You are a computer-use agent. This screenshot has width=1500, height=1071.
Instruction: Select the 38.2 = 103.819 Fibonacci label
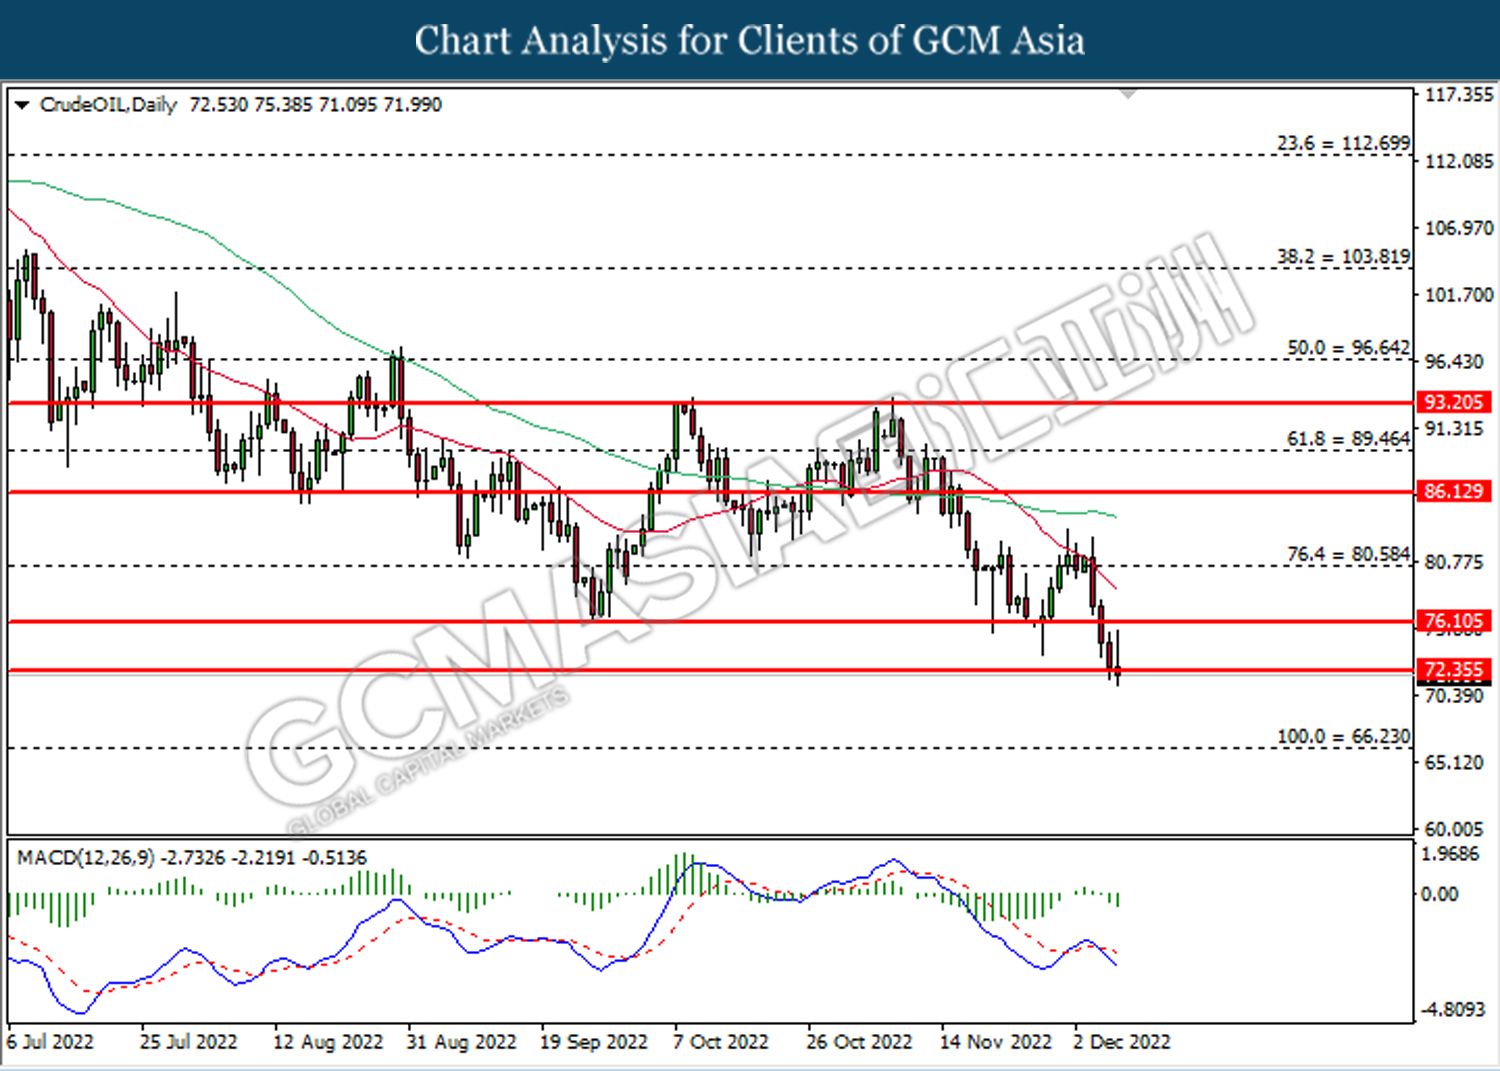coord(1343,257)
